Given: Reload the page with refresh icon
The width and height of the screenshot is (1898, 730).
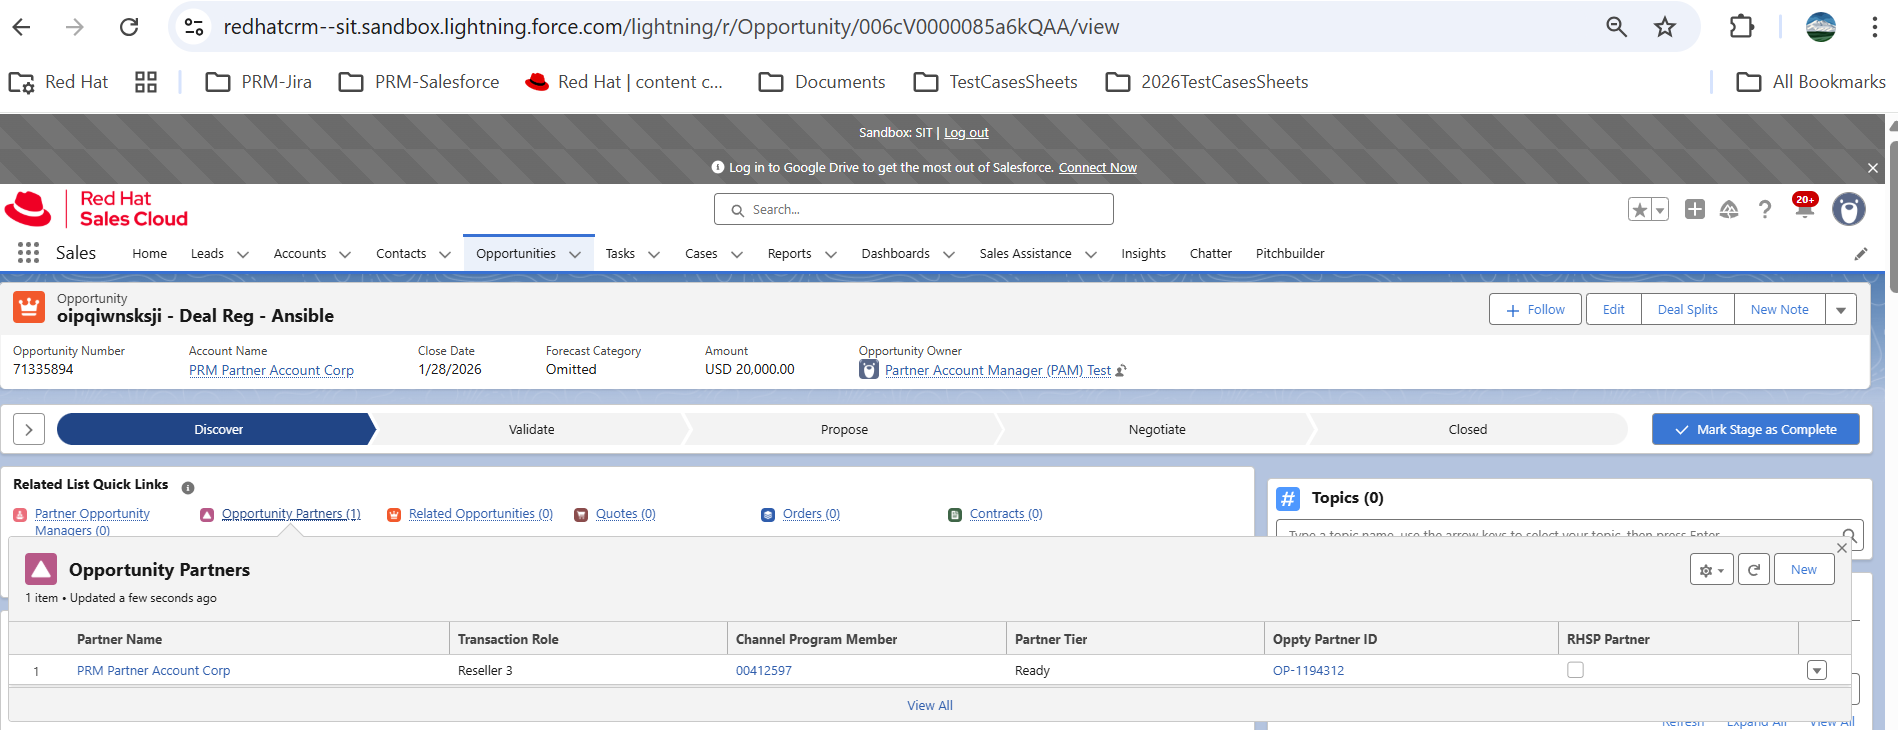Looking at the screenshot, I should click(129, 27).
